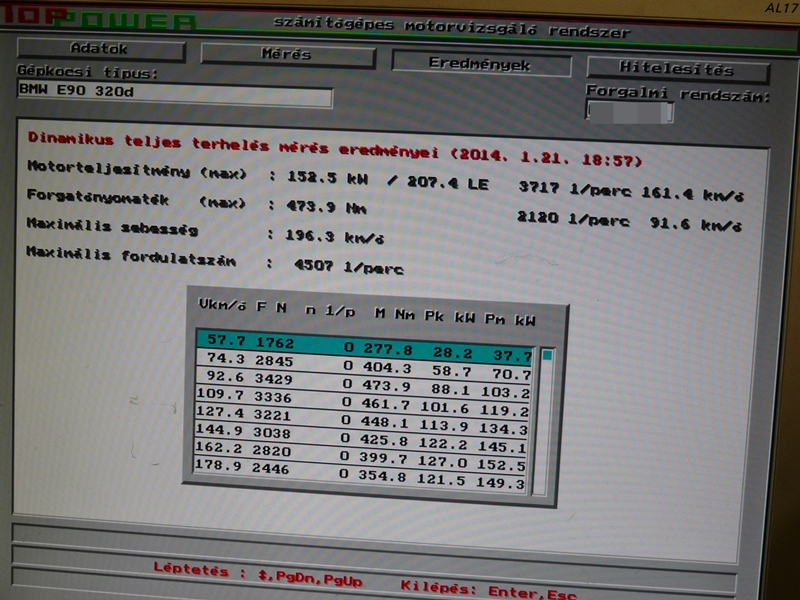The width and height of the screenshot is (800, 600).
Task: Select the table row starting with 144.9
Action: click(x=363, y=433)
